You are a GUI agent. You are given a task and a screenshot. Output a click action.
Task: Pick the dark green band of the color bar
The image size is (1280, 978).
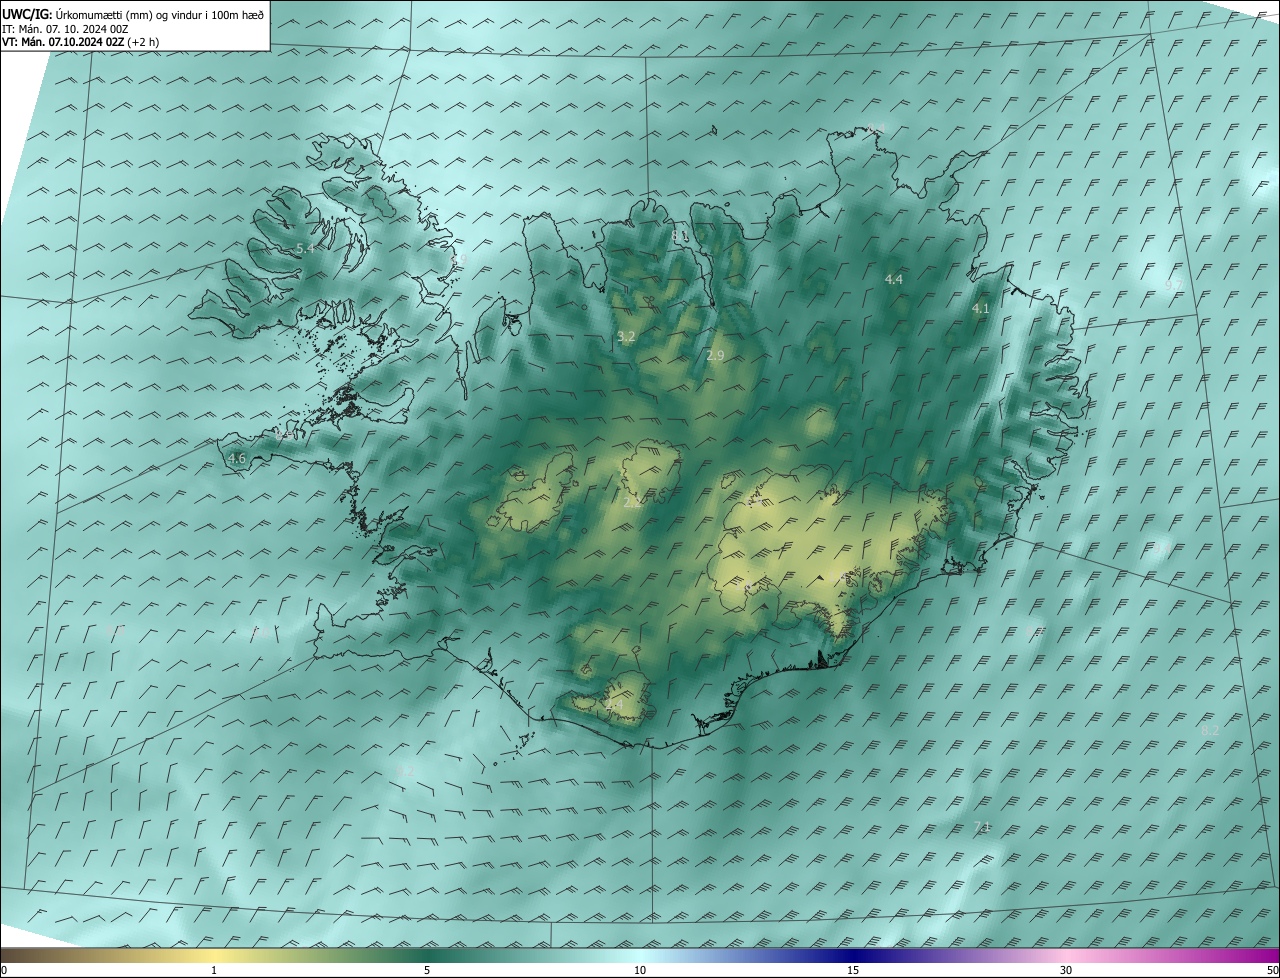point(427,955)
